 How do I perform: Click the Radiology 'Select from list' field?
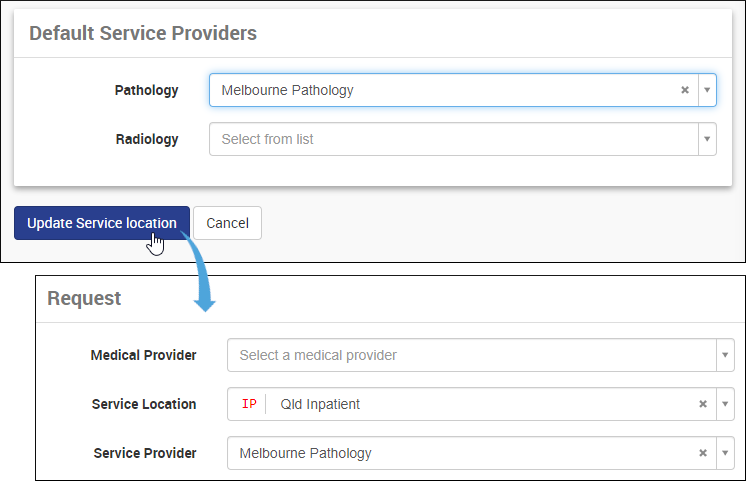(450, 139)
